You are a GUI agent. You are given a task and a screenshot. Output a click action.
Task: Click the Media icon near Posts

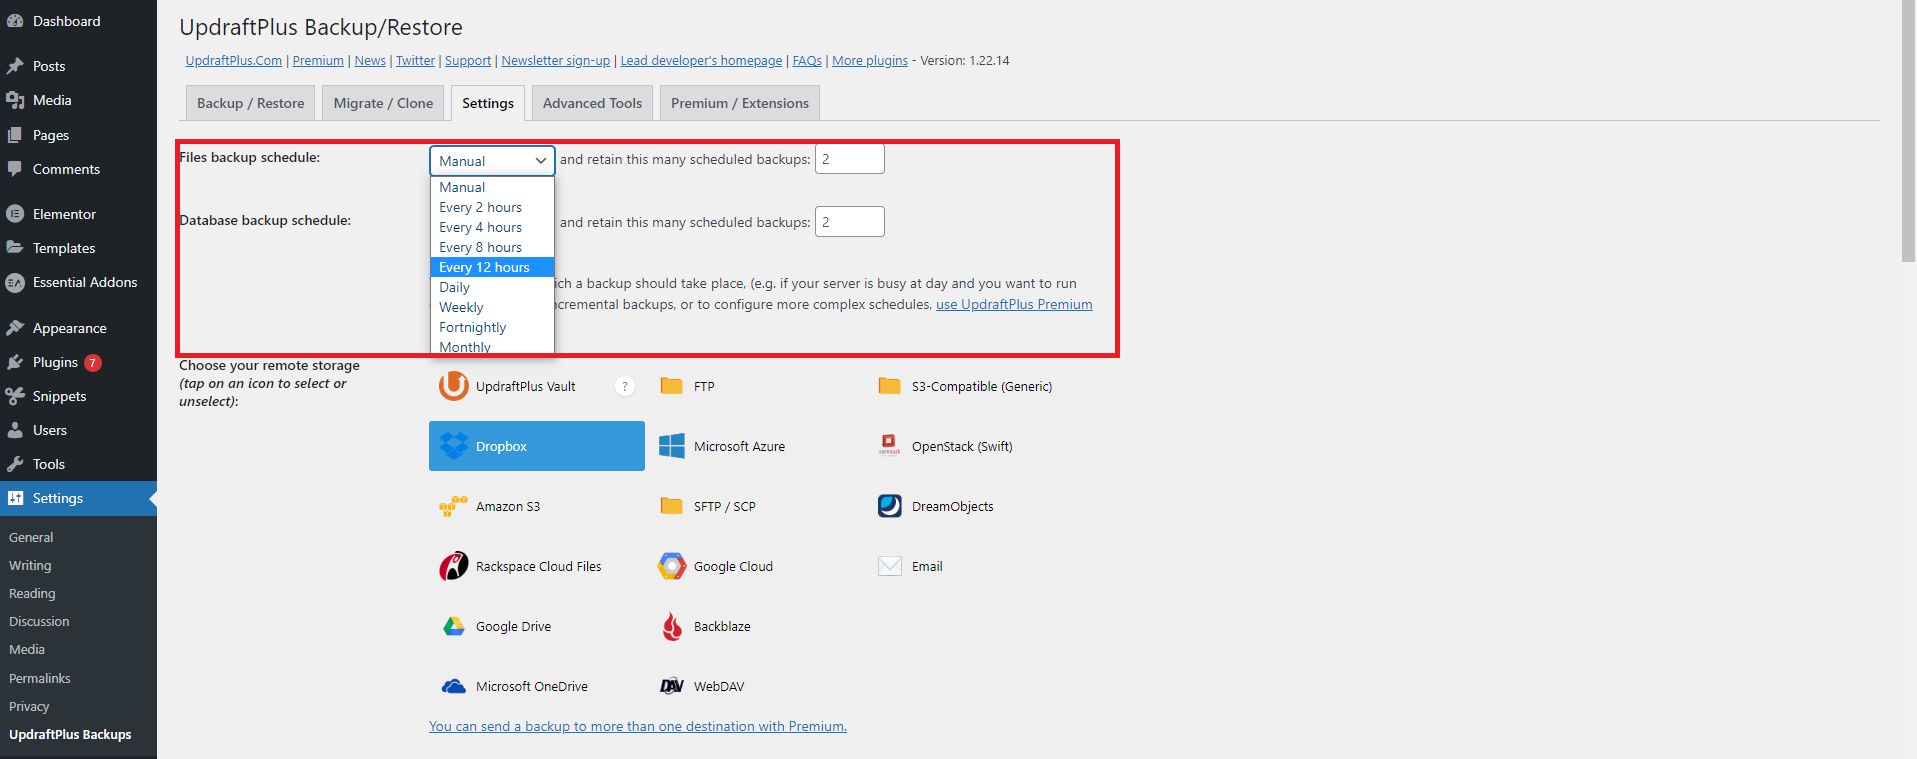pyautogui.click(x=15, y=100)
